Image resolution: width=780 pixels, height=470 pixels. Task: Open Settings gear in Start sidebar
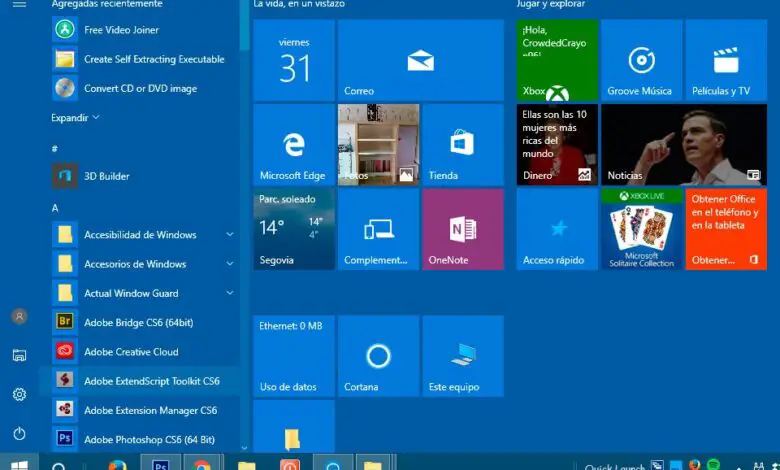coord(19,394)
